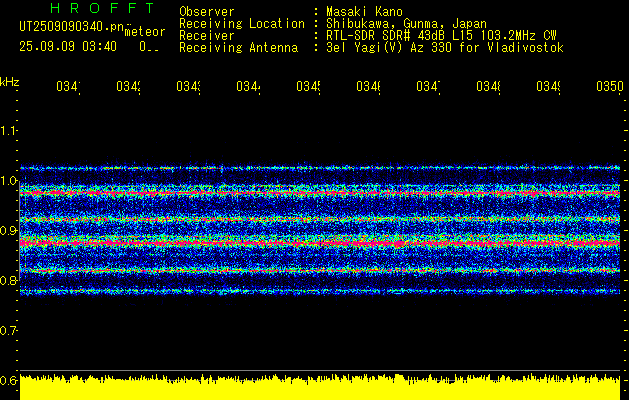Click the date stamp 25.09.09 03:40
The image size is (629, 400).
point(68,47)
